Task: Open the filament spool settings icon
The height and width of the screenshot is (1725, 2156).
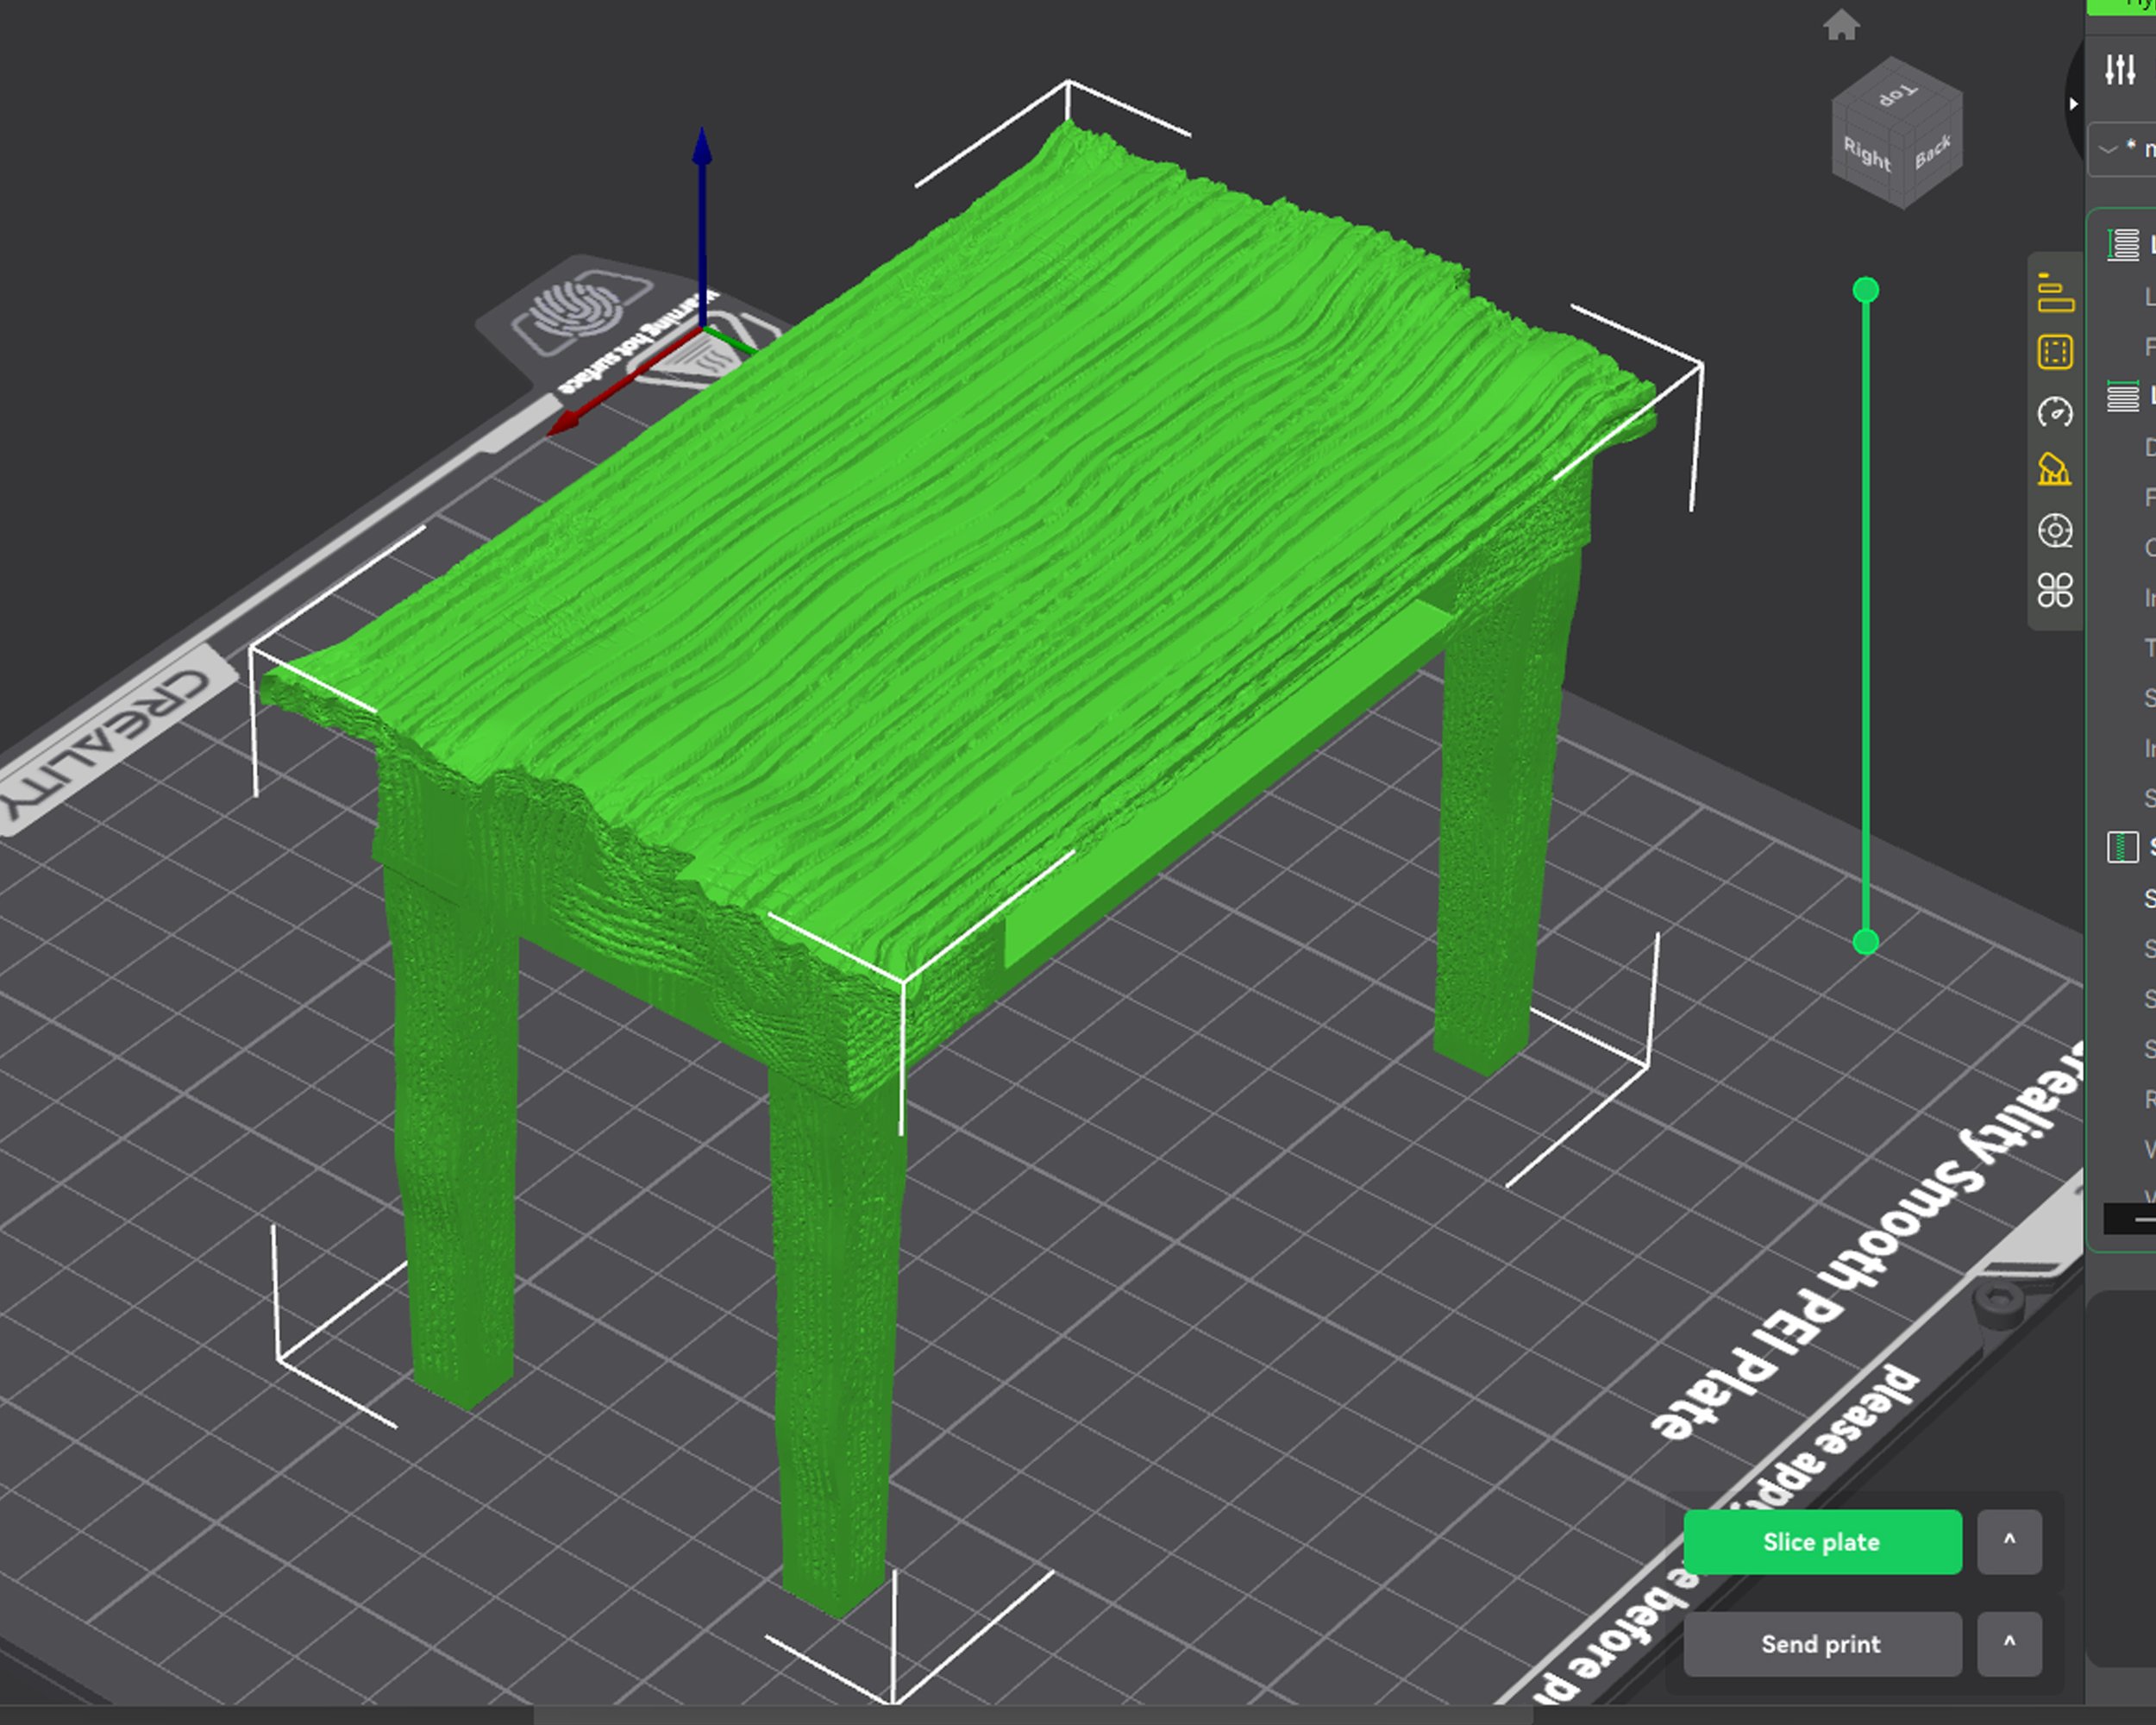Action: [x=2055, y=531]
